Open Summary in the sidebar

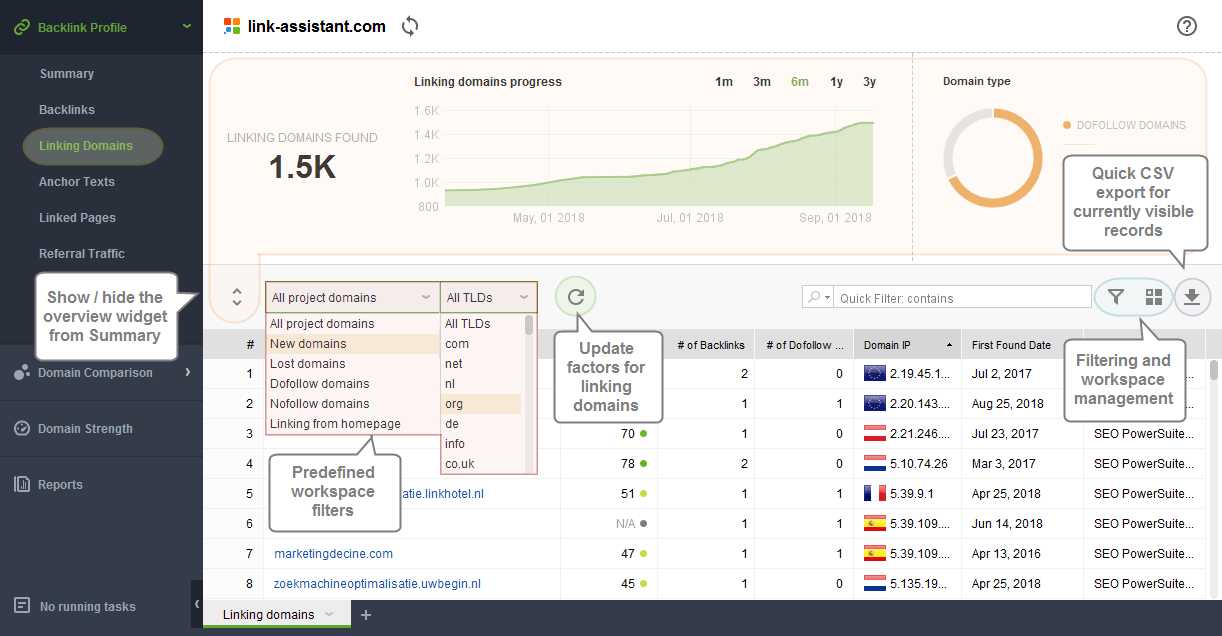[x=66, y=74]
